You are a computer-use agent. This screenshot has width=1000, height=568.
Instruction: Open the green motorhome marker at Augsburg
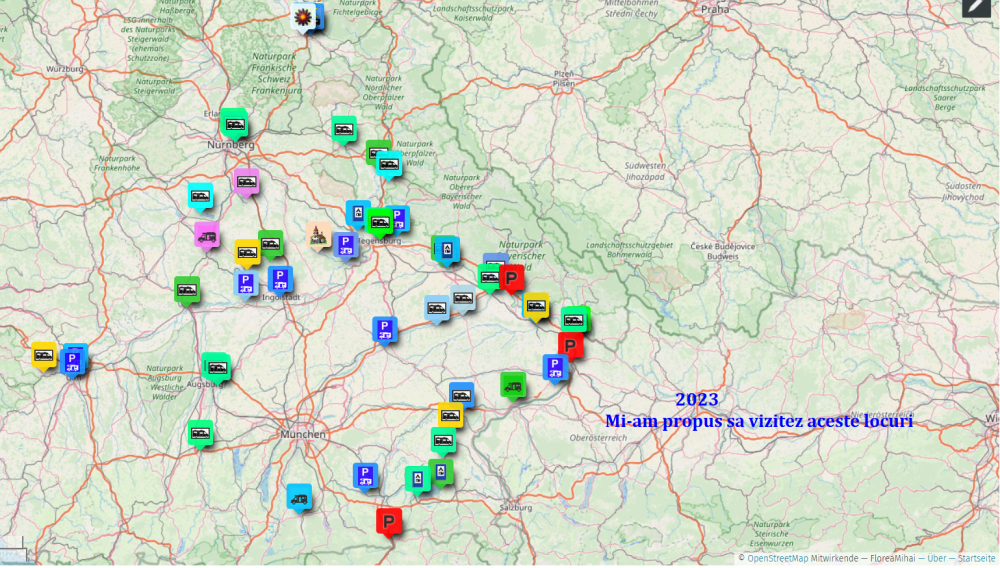coord(217,366)
